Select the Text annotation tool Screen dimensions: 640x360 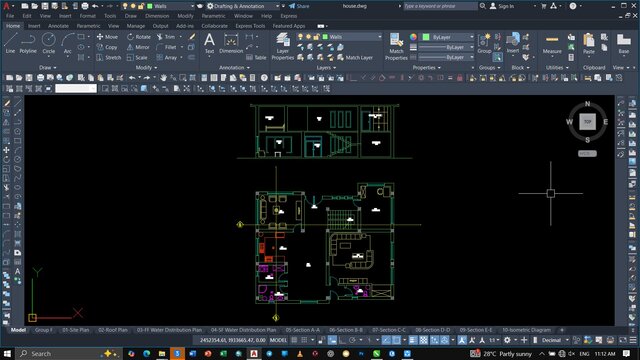[x=209, y=43]
